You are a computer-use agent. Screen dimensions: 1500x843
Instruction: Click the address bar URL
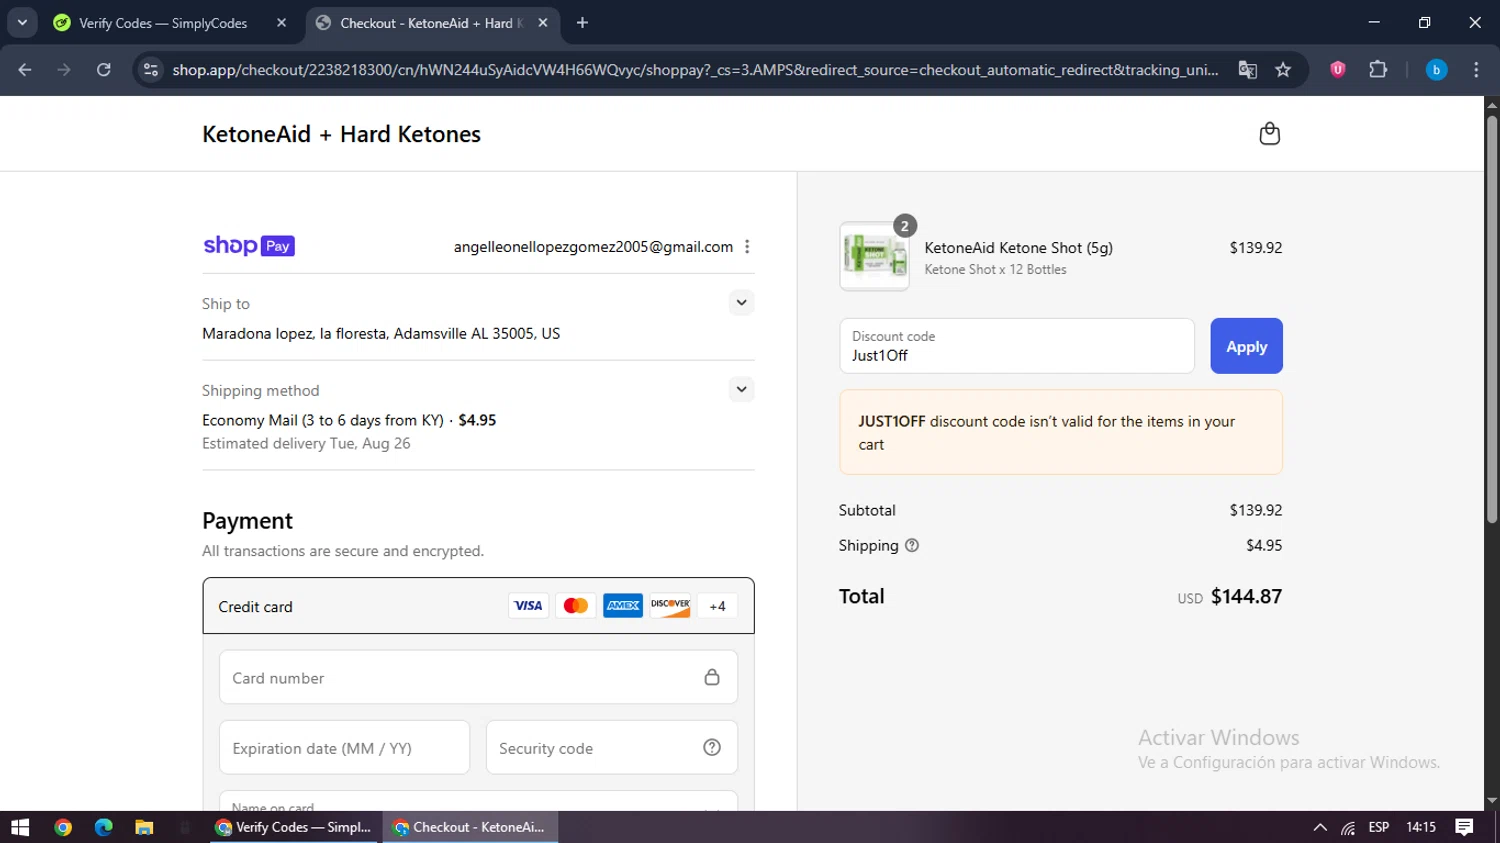click(695, 70)
